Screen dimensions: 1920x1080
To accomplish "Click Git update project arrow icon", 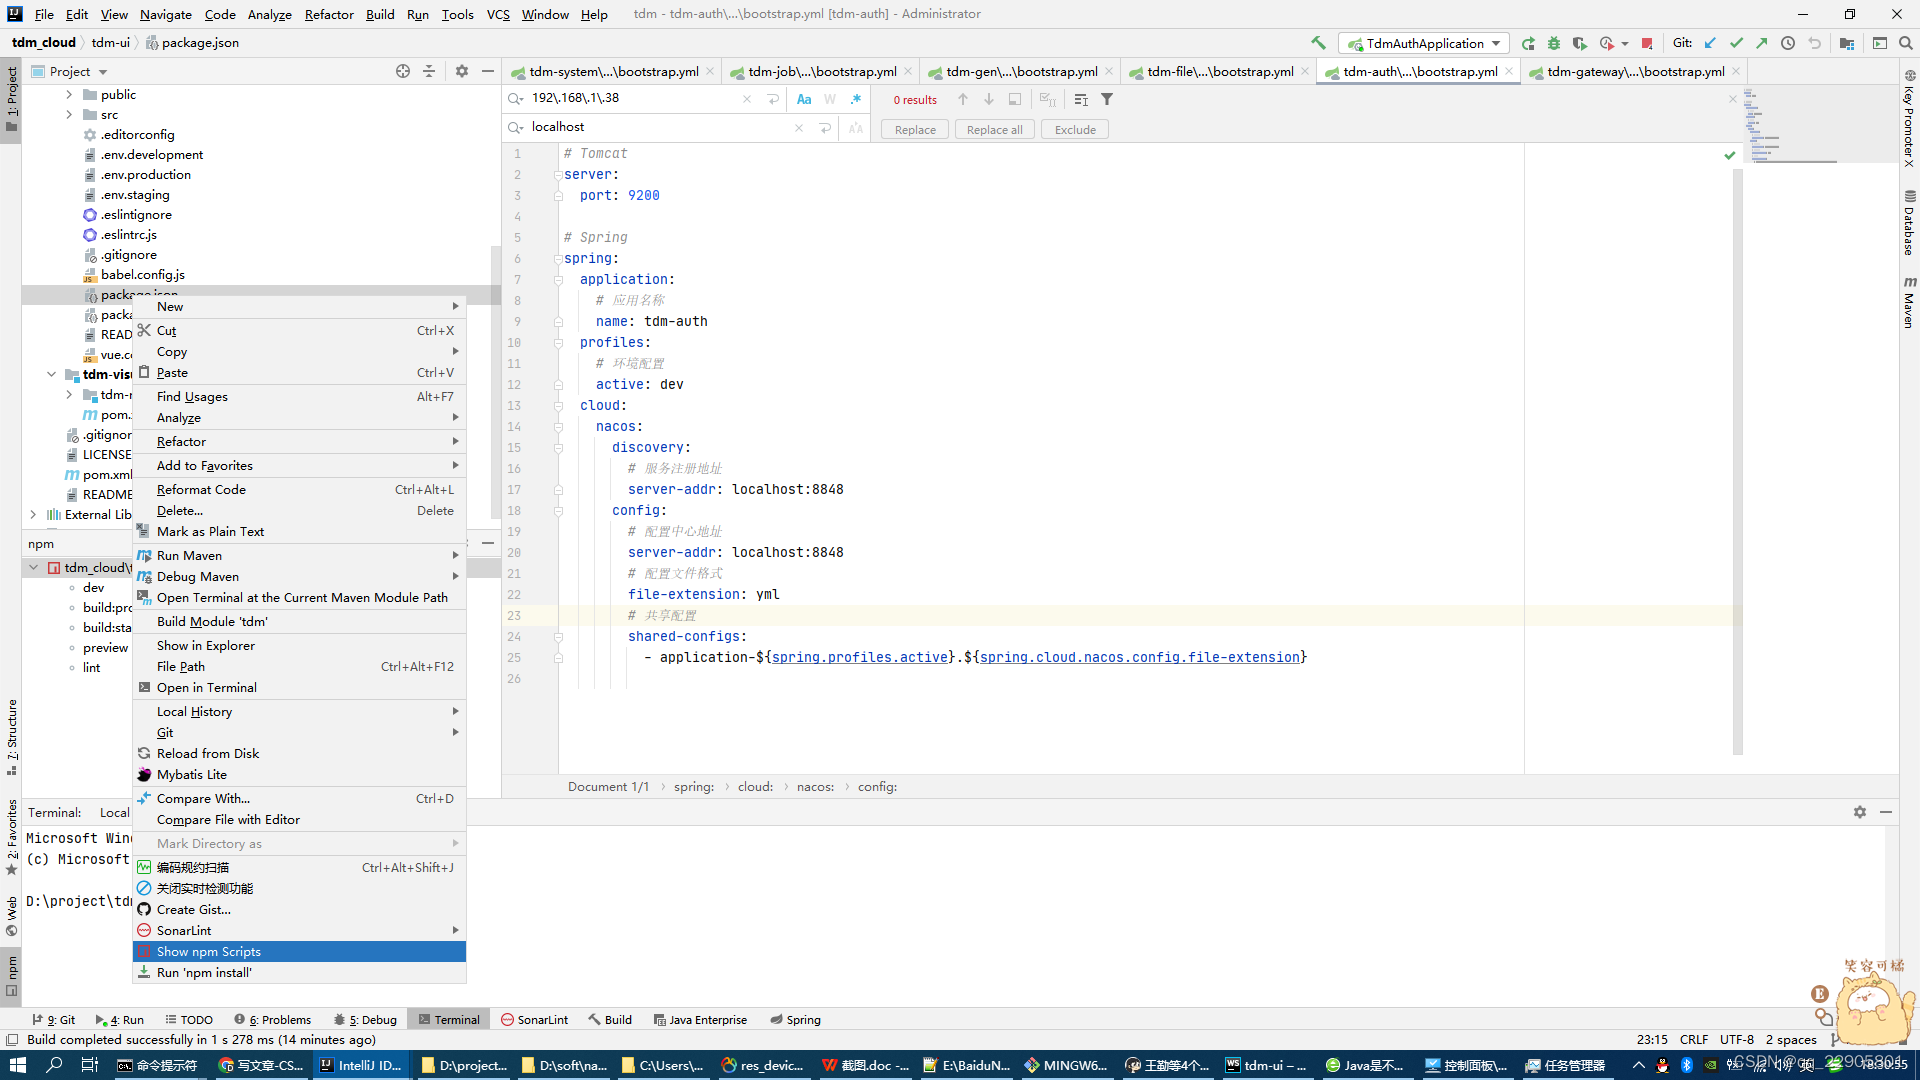I will pos(1710,43).
